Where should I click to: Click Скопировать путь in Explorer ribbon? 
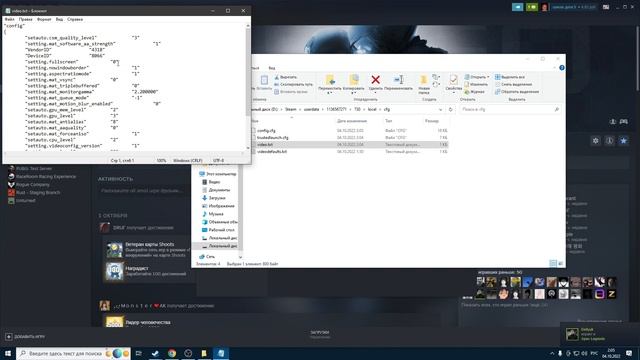coord(293,84)
